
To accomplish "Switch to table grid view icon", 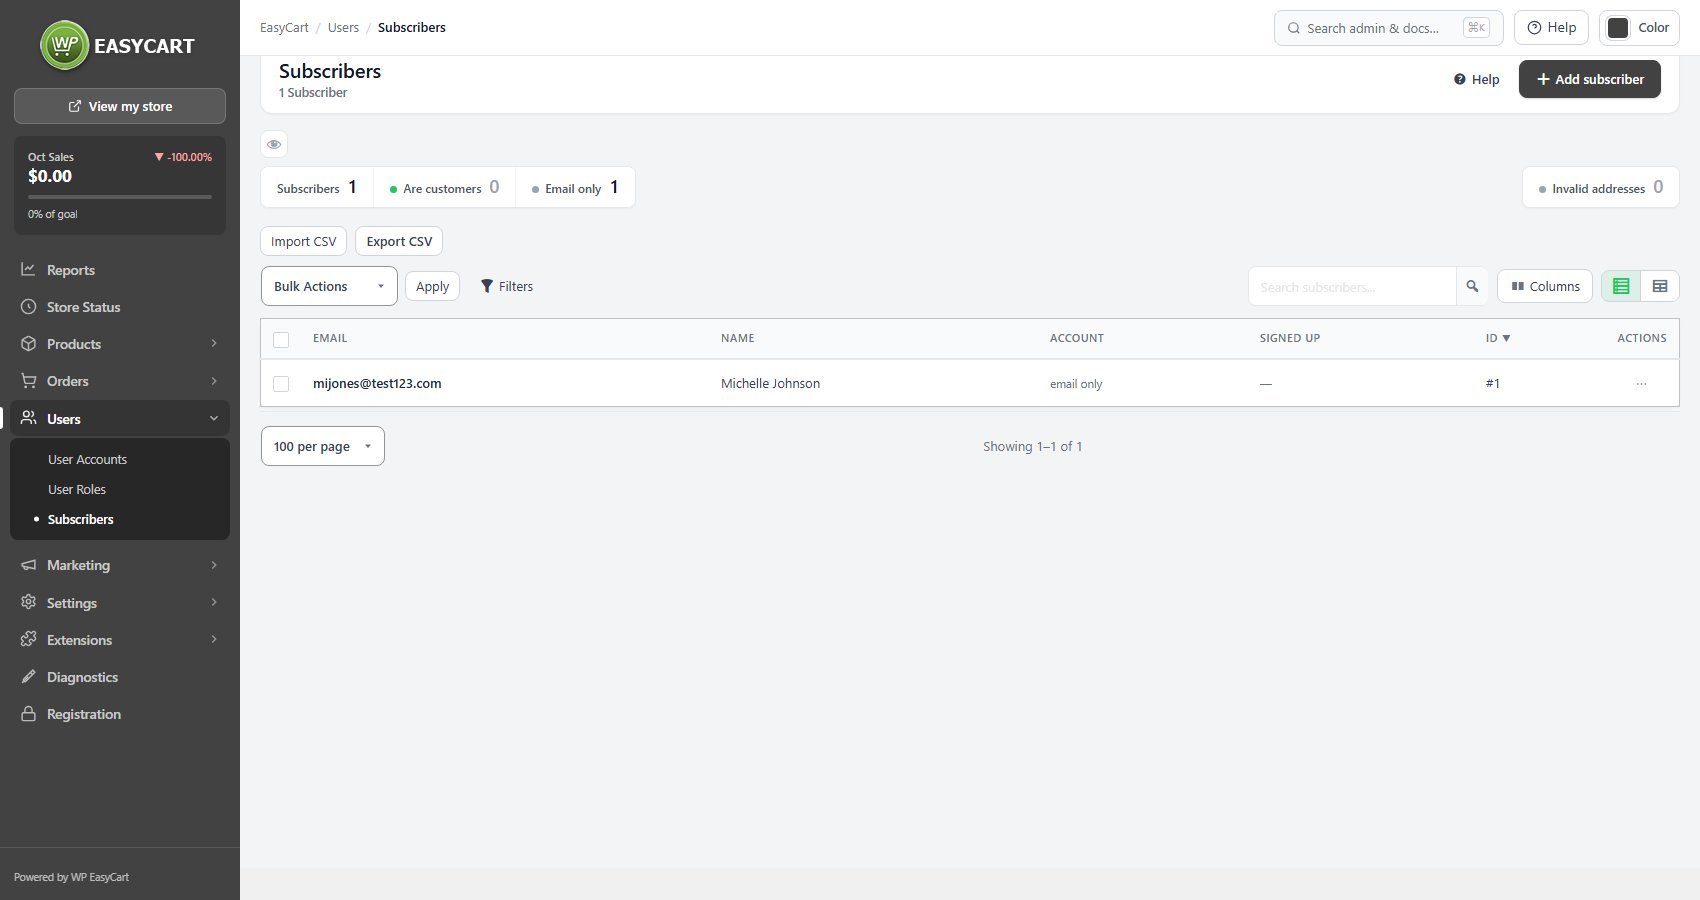I will point(1660,286).
